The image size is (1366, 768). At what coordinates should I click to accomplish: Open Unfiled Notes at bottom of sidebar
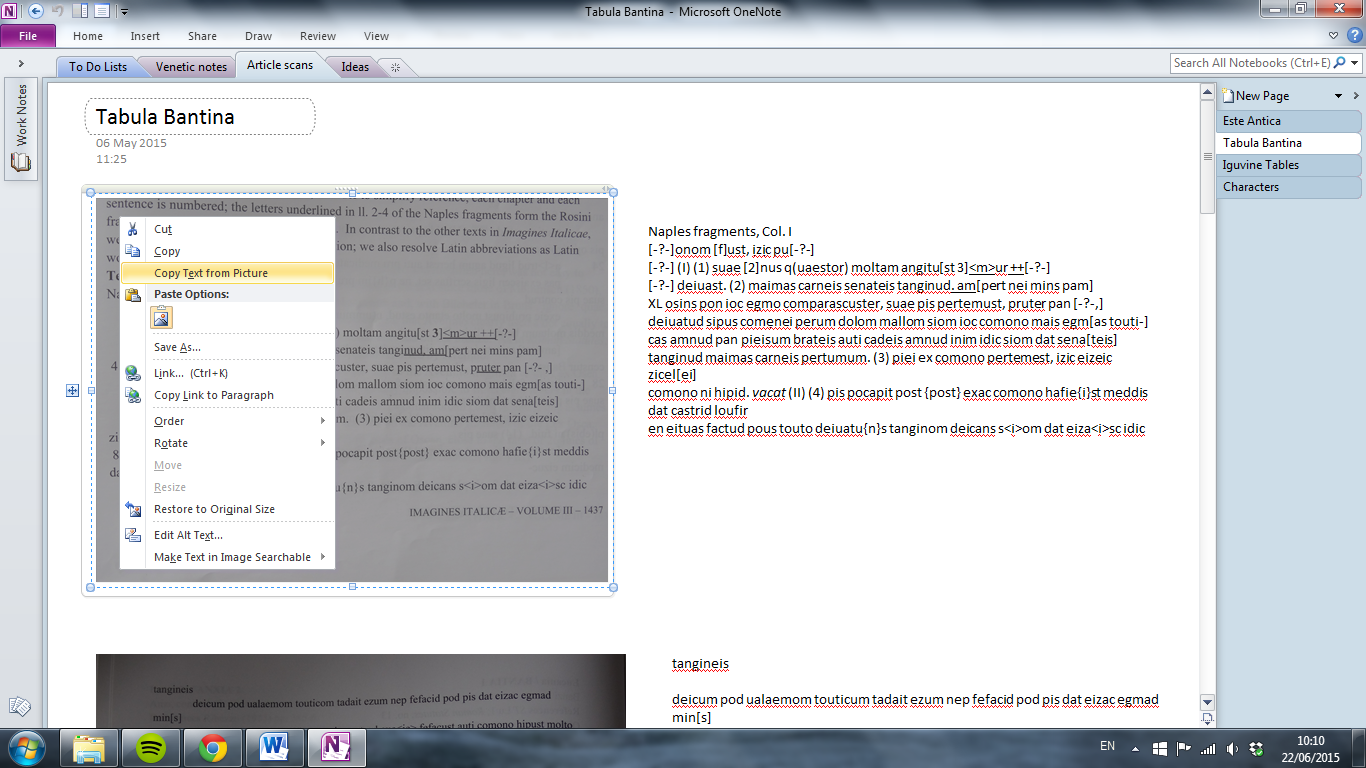tap(19, 707)
